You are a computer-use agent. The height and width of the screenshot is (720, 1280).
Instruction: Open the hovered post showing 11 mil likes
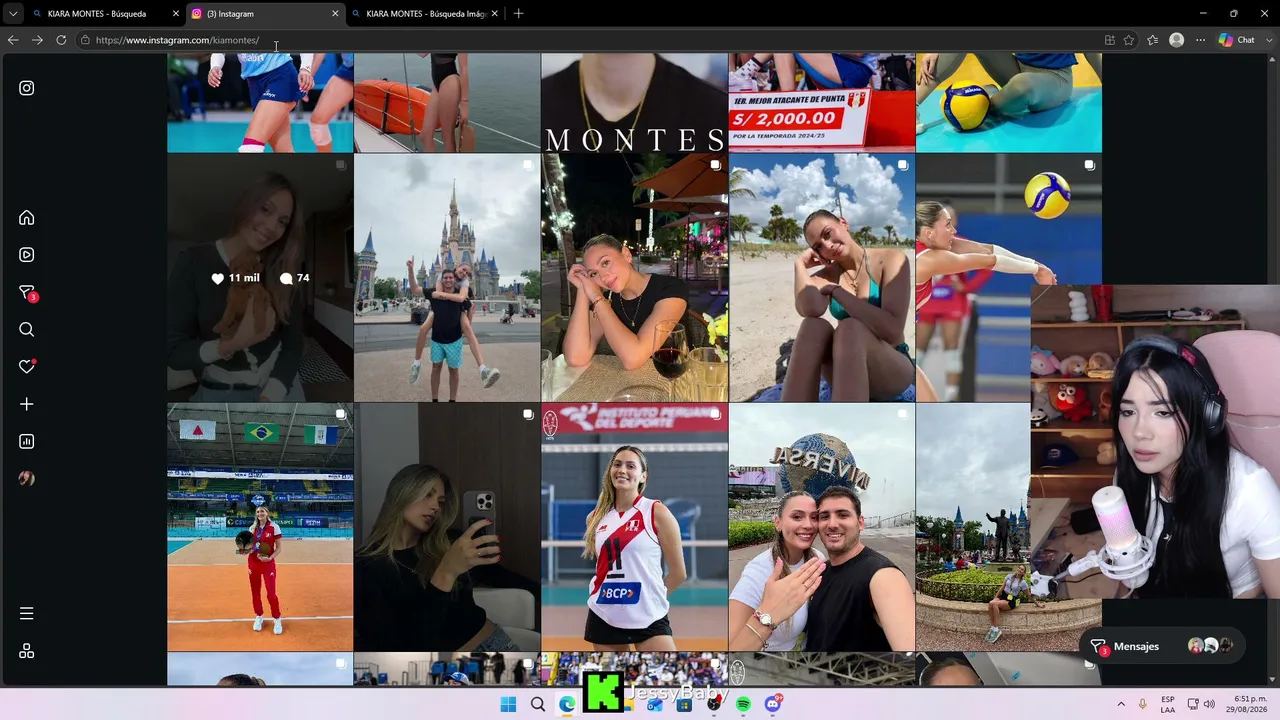(x=260, y=278)
